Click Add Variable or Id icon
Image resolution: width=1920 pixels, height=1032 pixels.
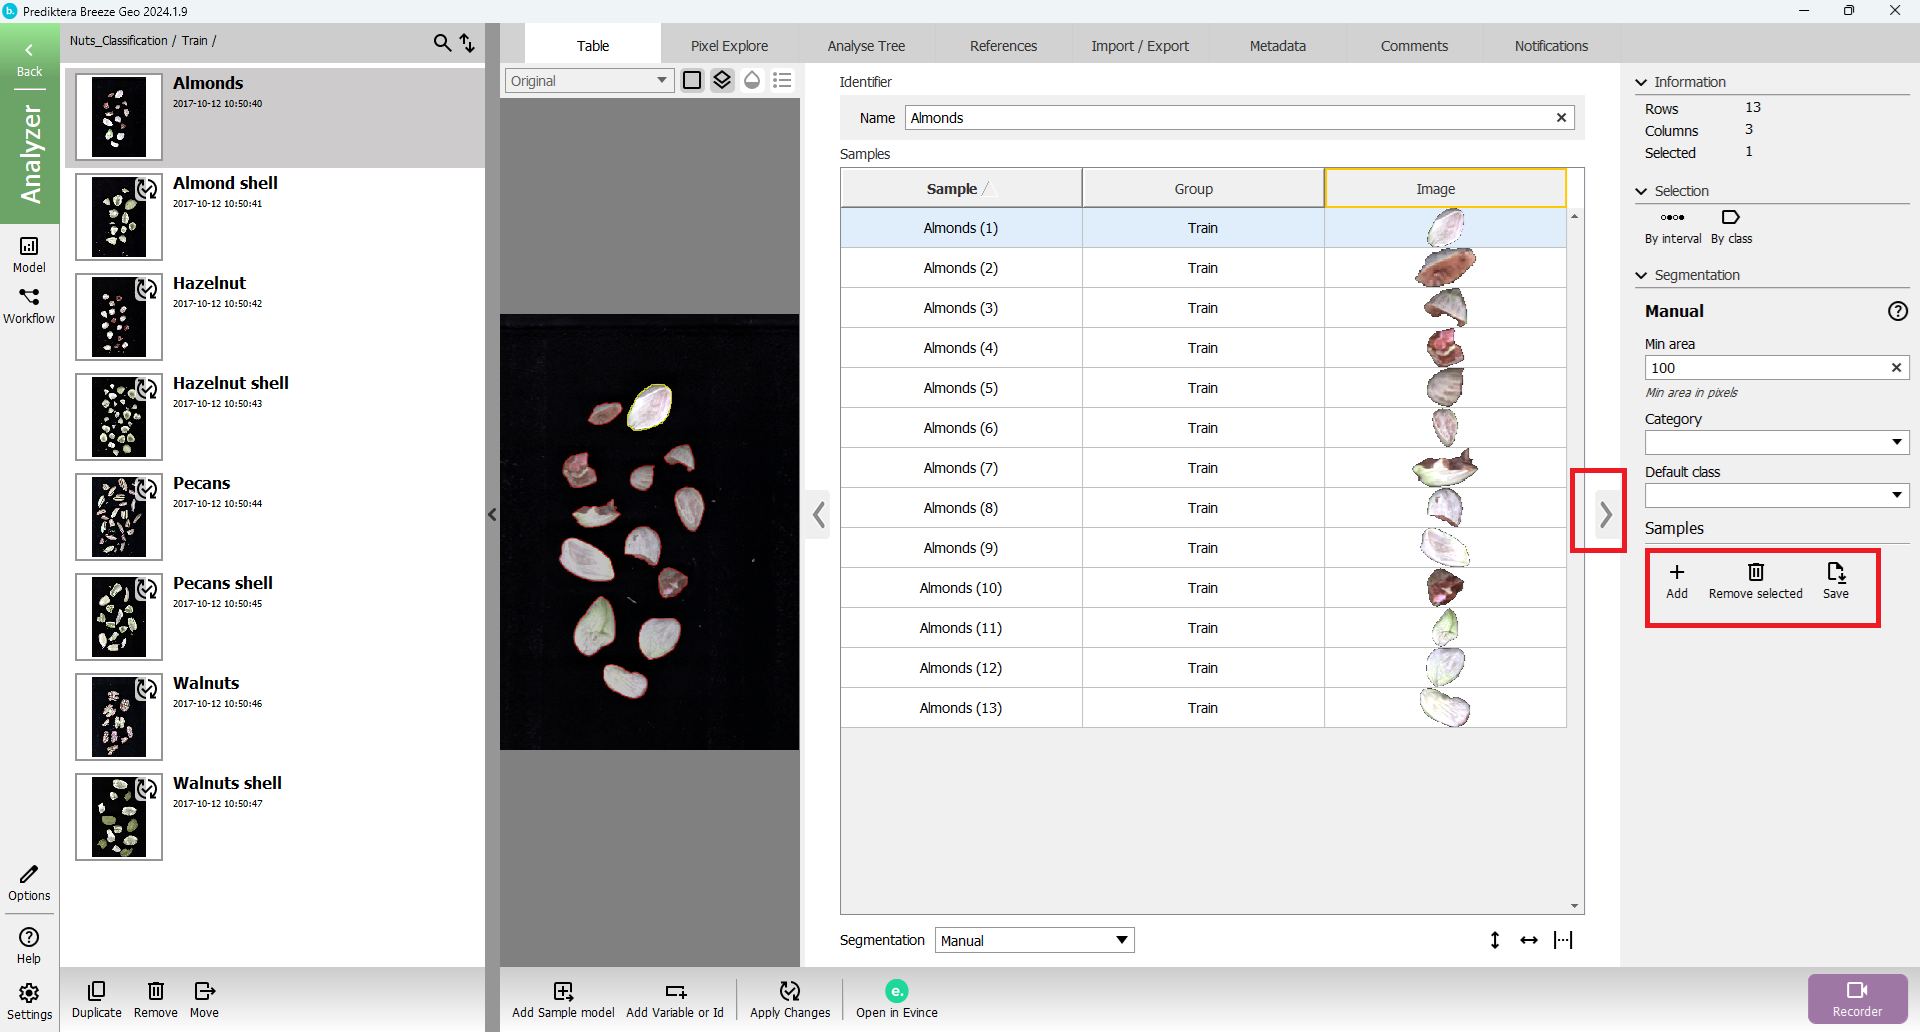coord(675,991)
